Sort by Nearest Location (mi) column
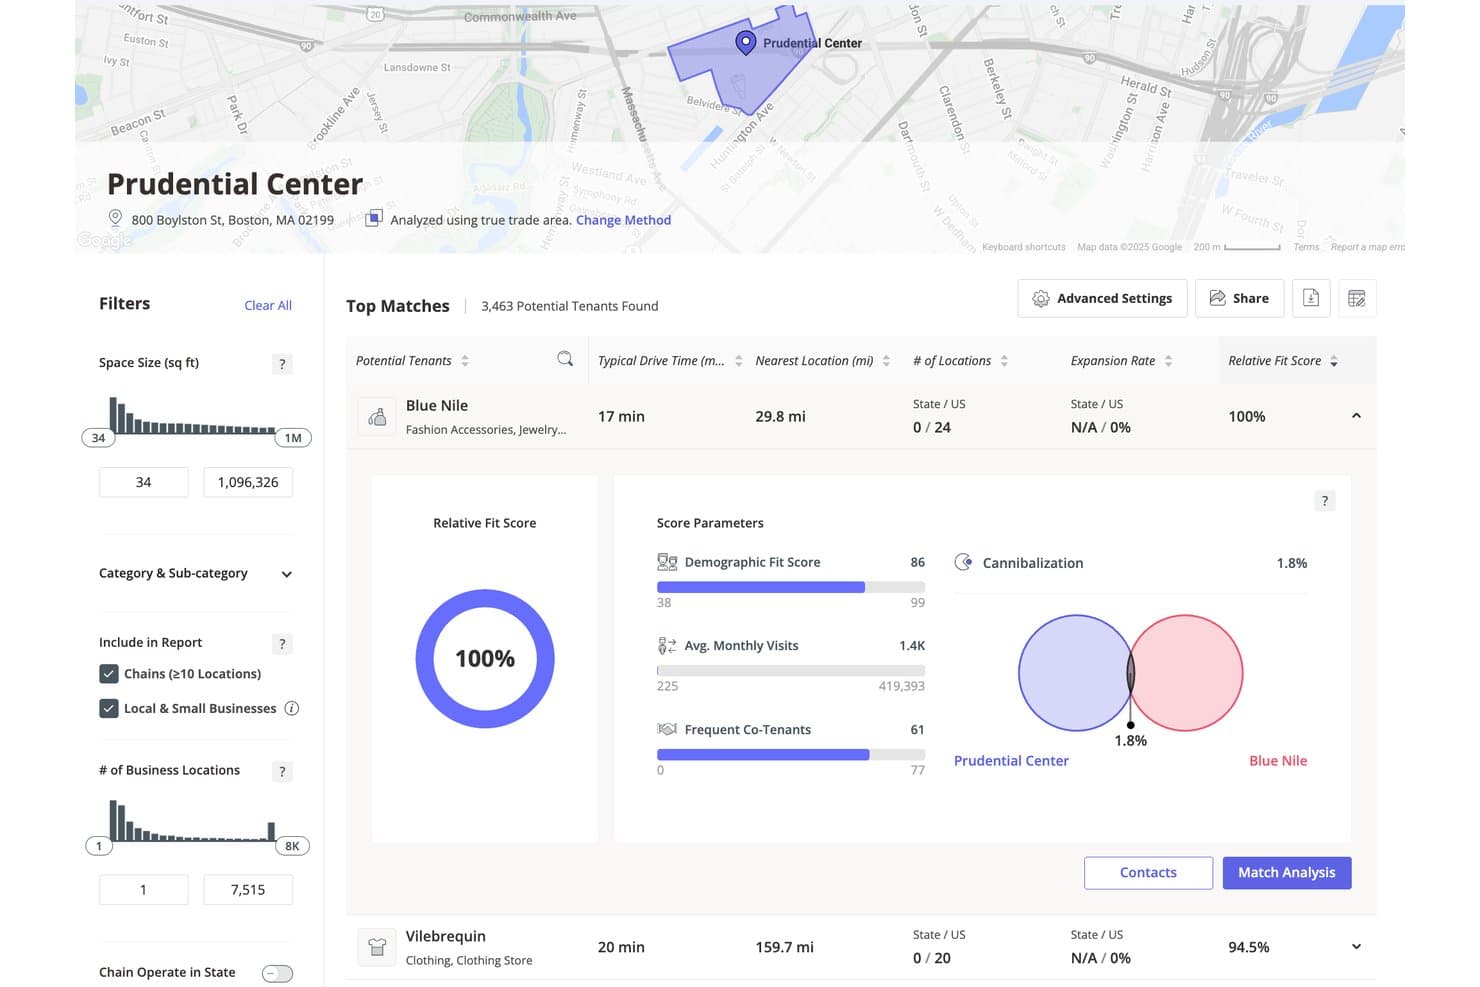This screenshot has width=1480, height=987. (x=886, y=361)
